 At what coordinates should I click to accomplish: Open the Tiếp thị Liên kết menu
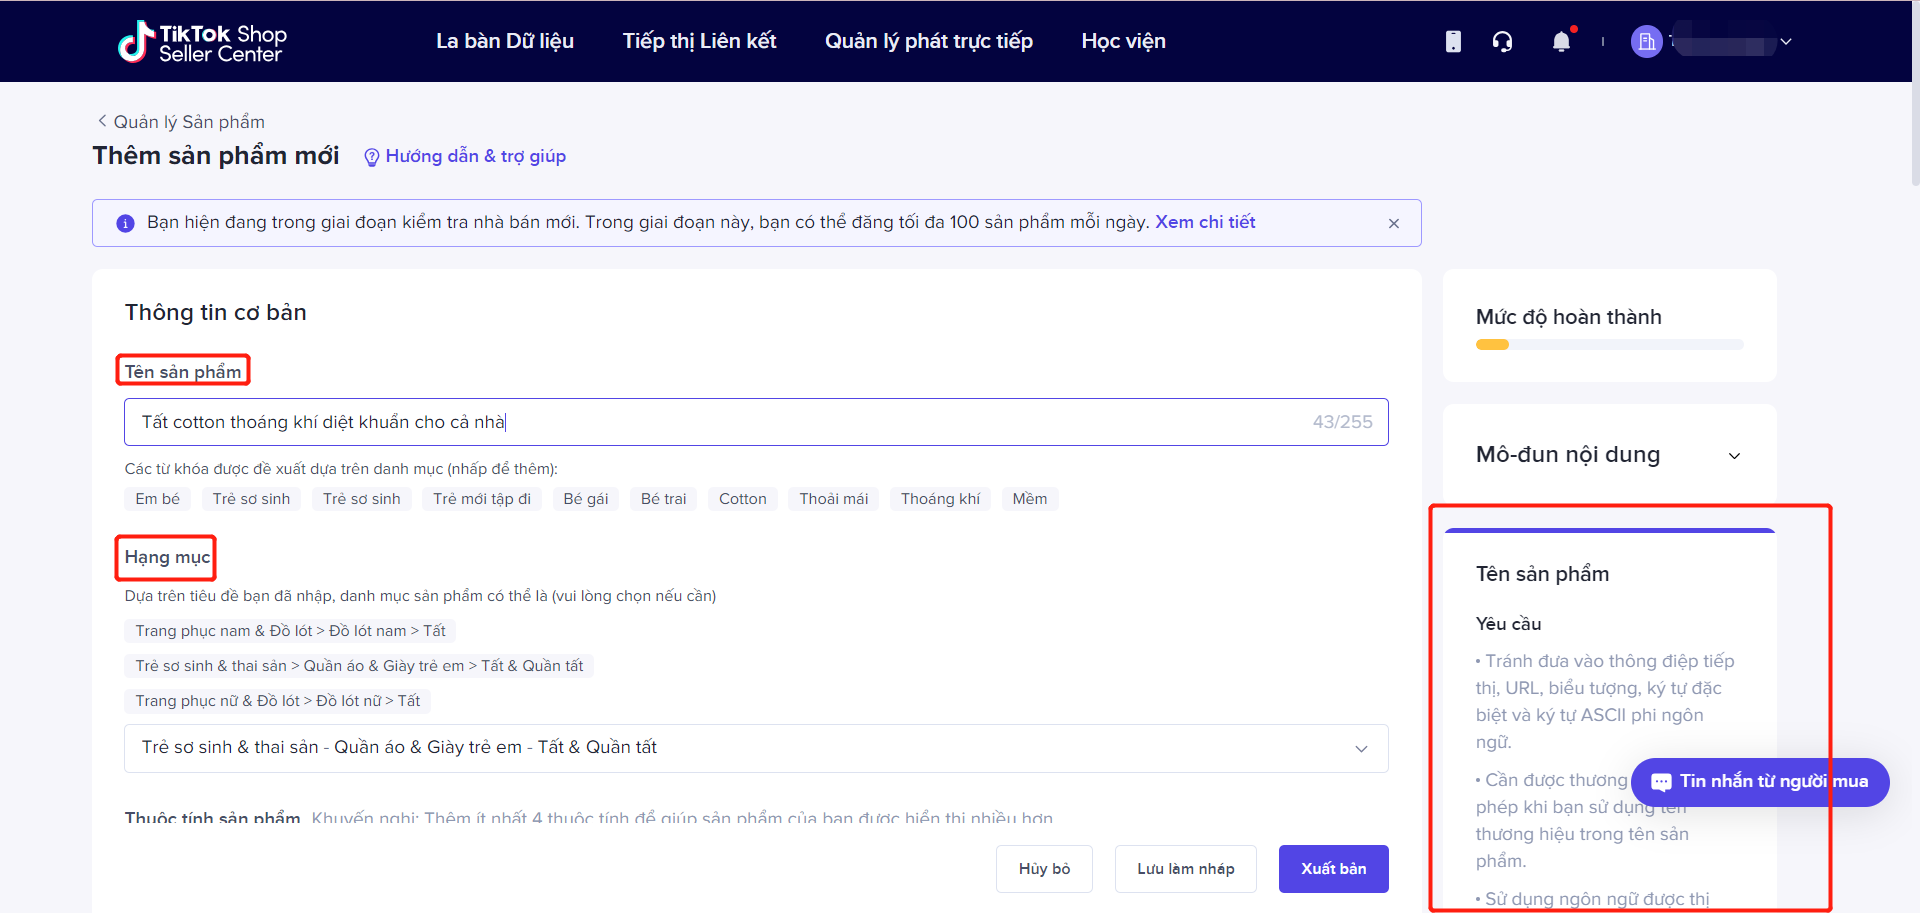(699, 41)
